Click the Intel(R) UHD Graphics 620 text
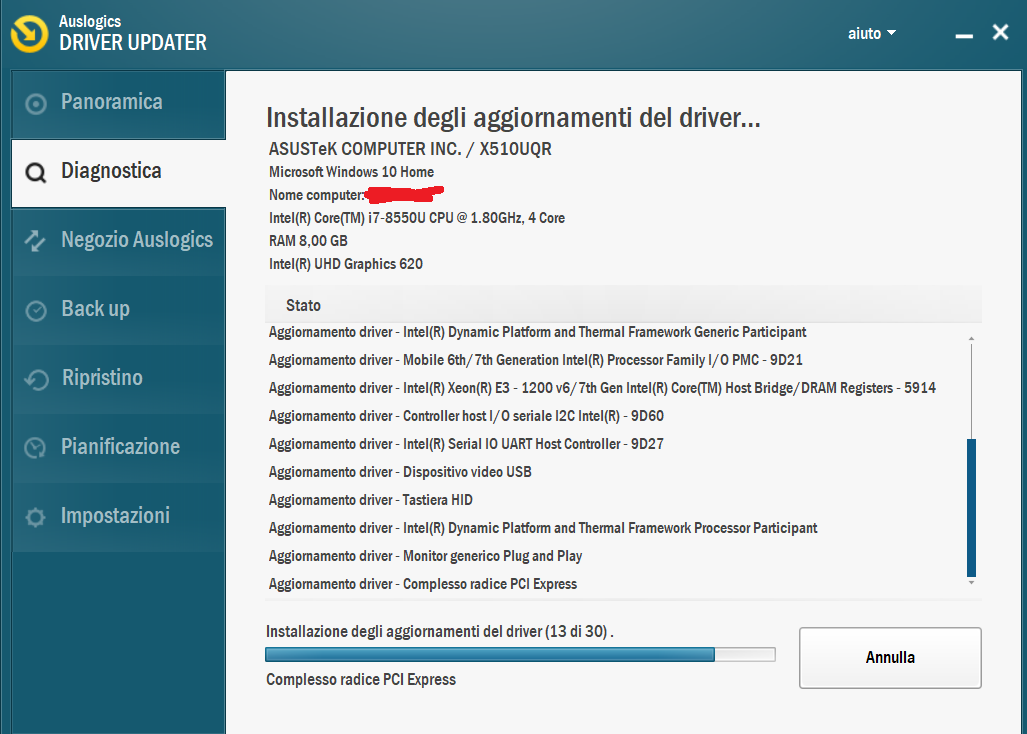 coord(346,264)
